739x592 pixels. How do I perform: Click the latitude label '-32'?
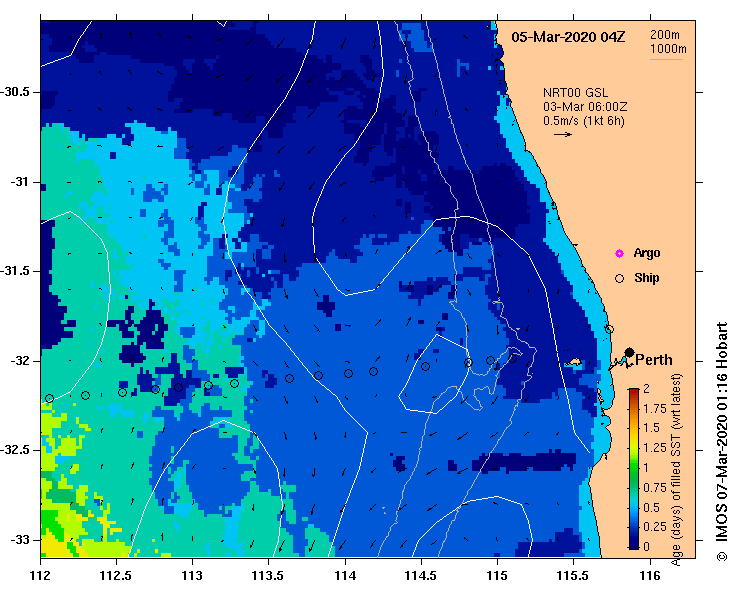(19, 361)
